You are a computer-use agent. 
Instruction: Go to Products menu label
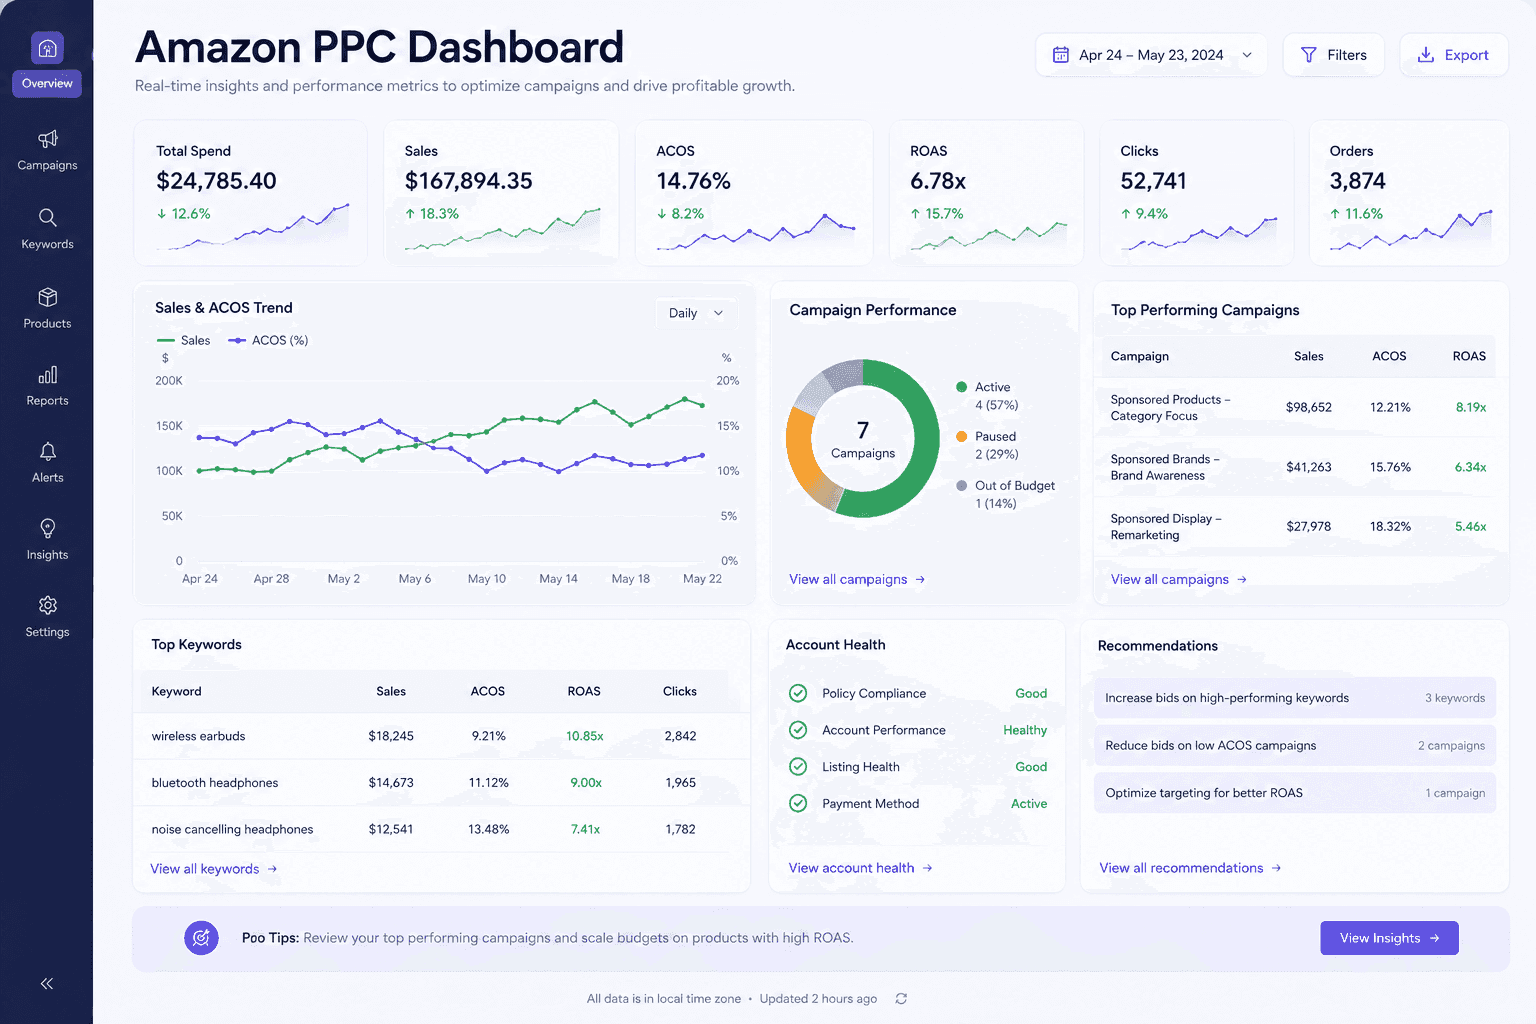[x=47, y=323]
